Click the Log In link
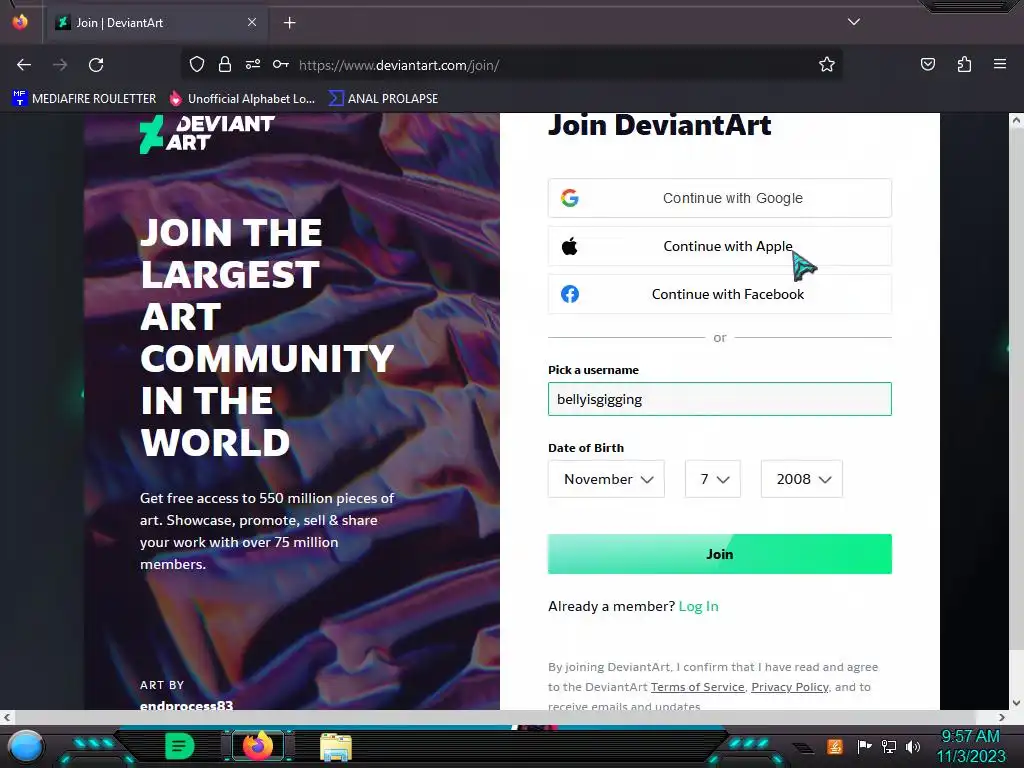 [x=698, y=606]
